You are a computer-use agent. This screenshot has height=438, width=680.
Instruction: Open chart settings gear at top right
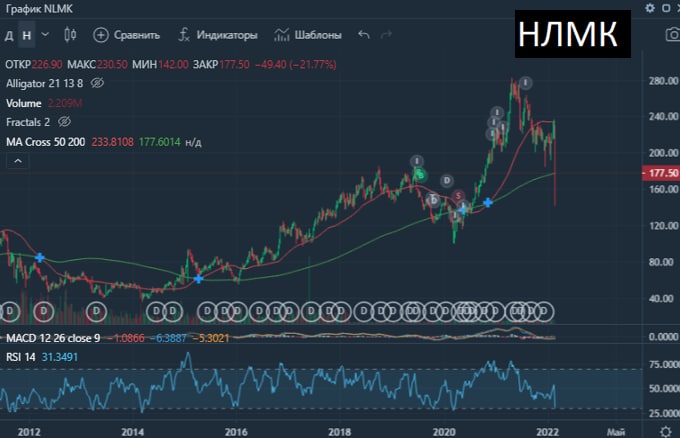(x=650, y=8)
